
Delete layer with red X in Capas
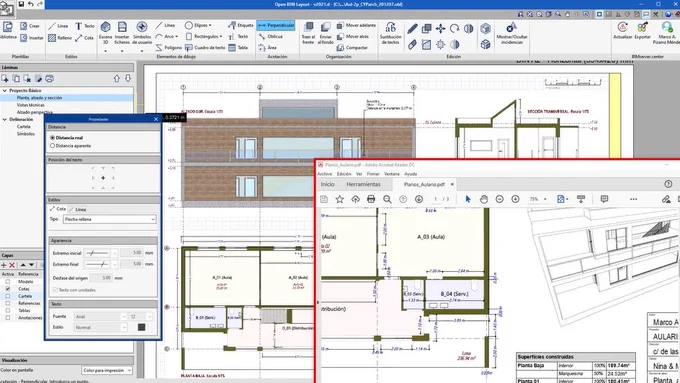point(12,265)
